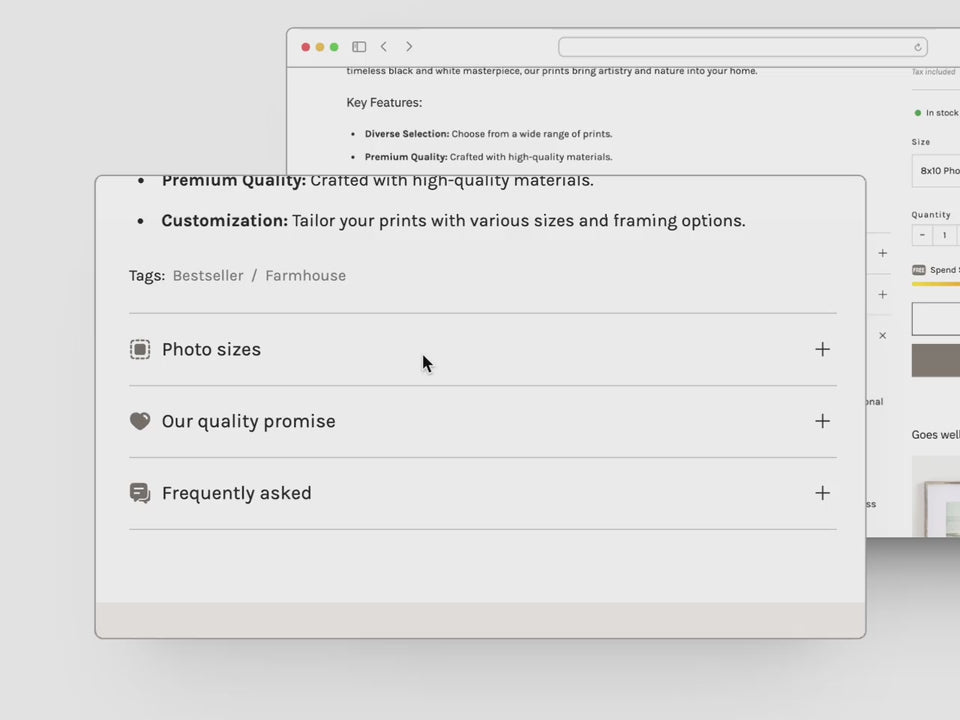Click the dashed-square icon beside Photo sizes
Screen dimensions: 960x720
tap(140, 349)
